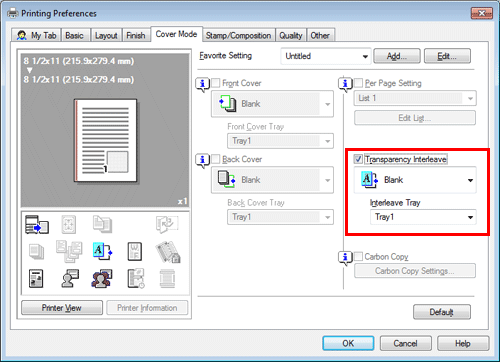Expand the Interleave Tray dropdown
Screen dimensions: 500x362
(423, 217)
